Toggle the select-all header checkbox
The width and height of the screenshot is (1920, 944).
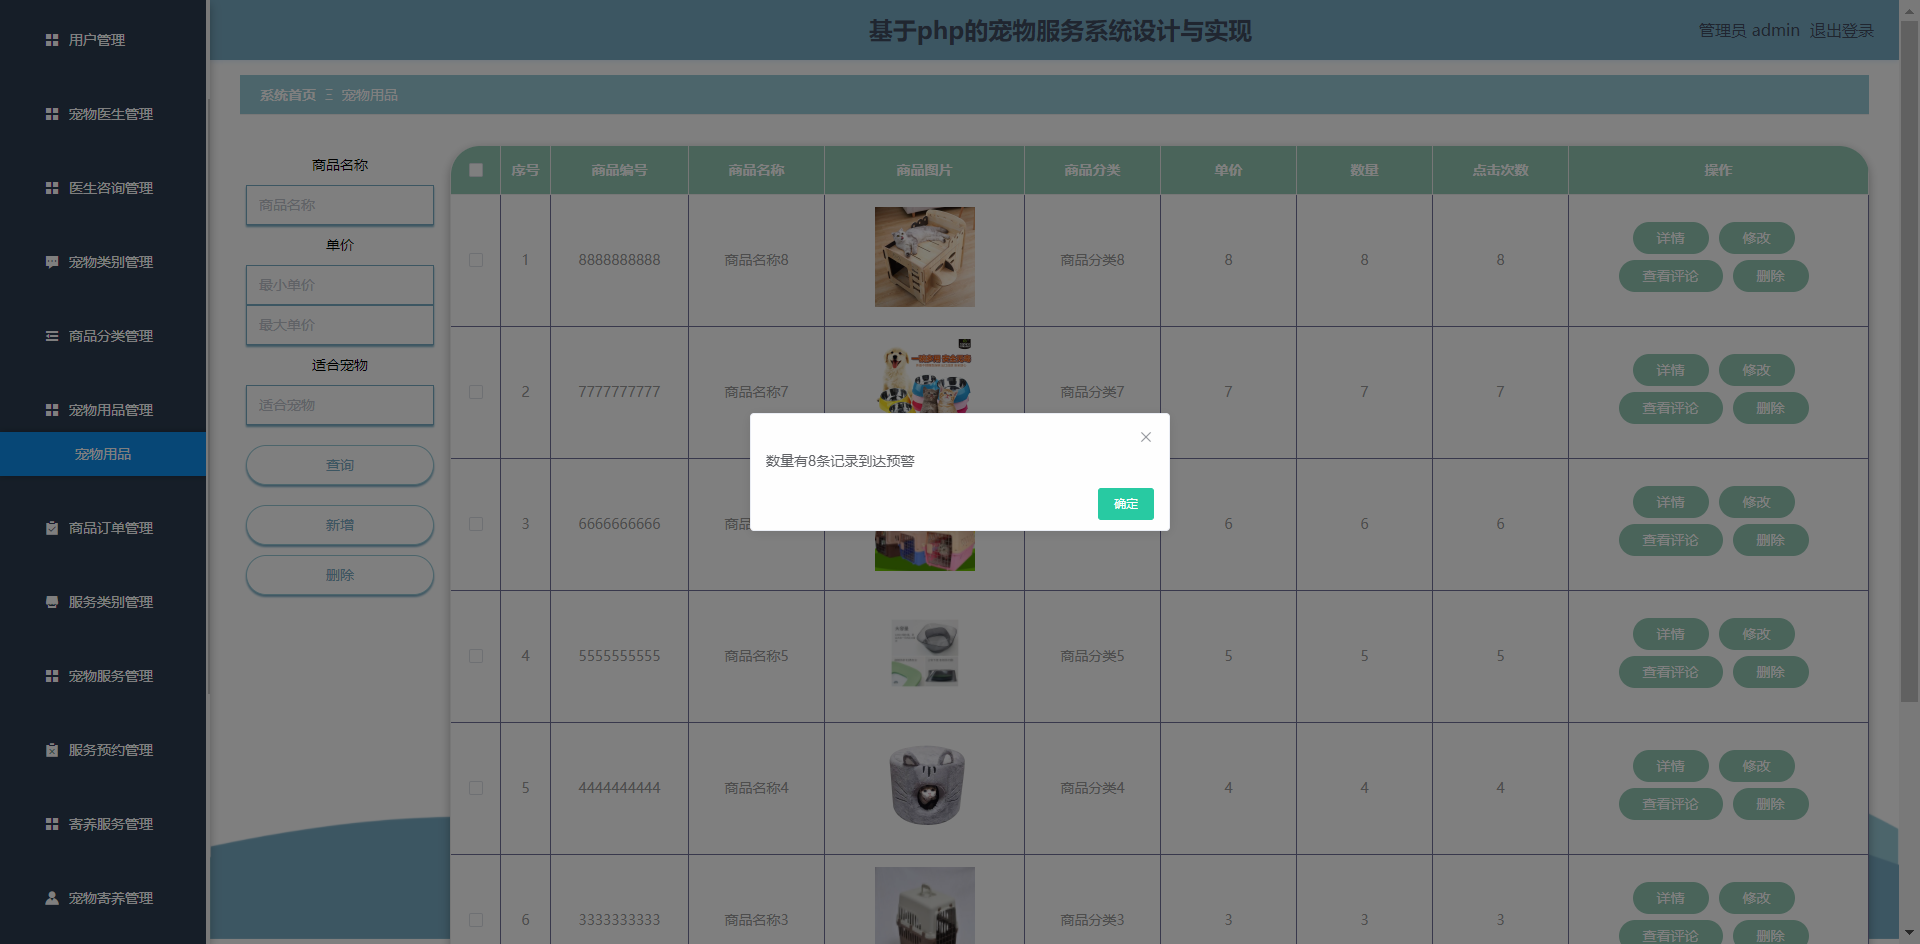(x=476, y=170)
